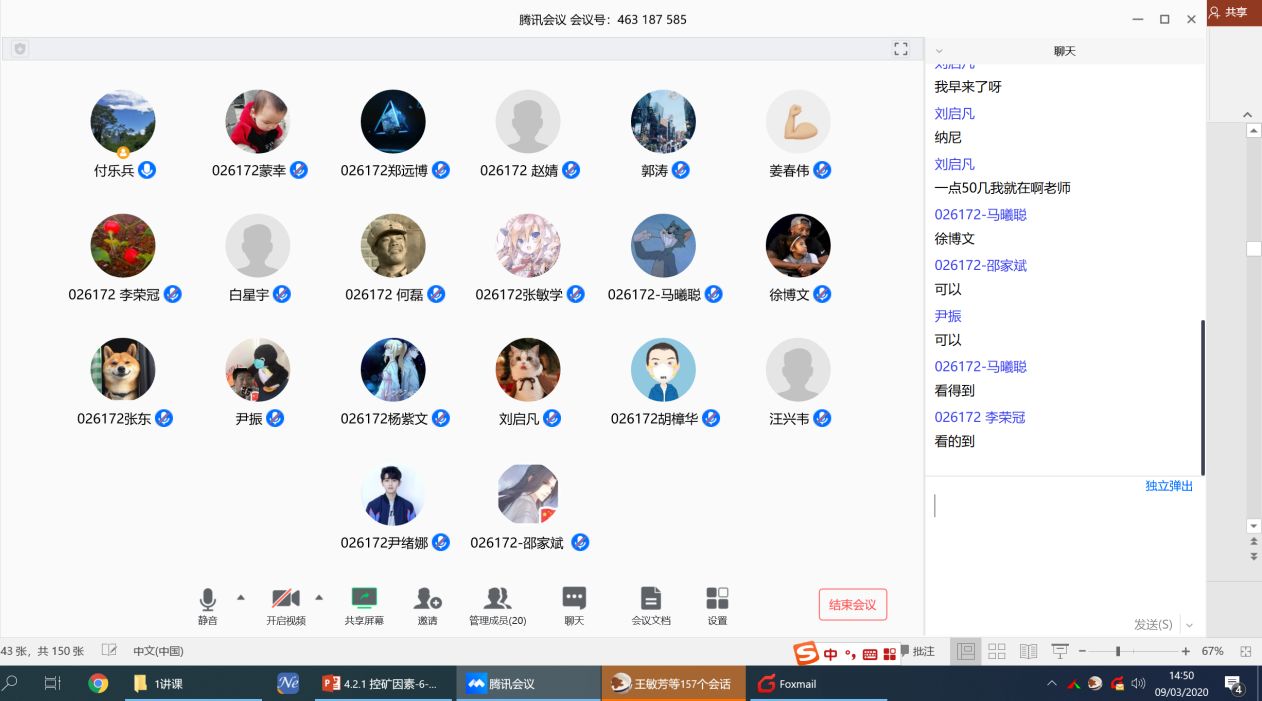Switch to Foxmail in the taskbar
Image resolution: width=1262 pixels, height=701 pixels.
pyautogui.click(x=788, y=684)
